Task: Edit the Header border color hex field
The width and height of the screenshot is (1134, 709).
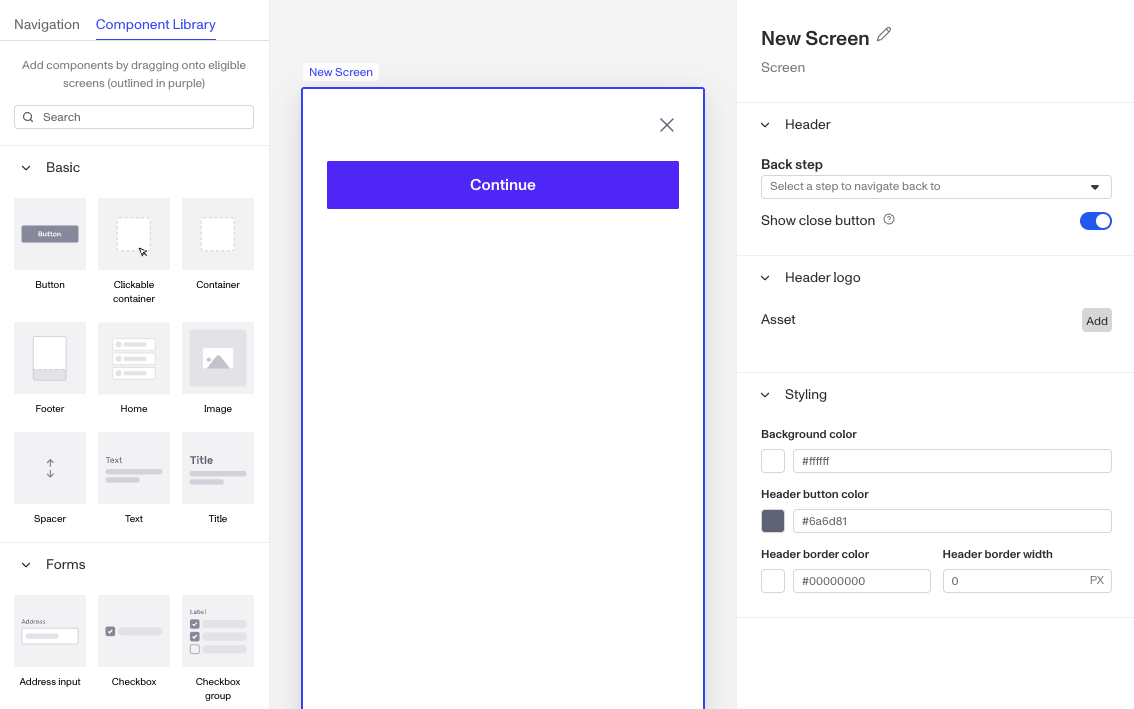Action: point(861,581)
